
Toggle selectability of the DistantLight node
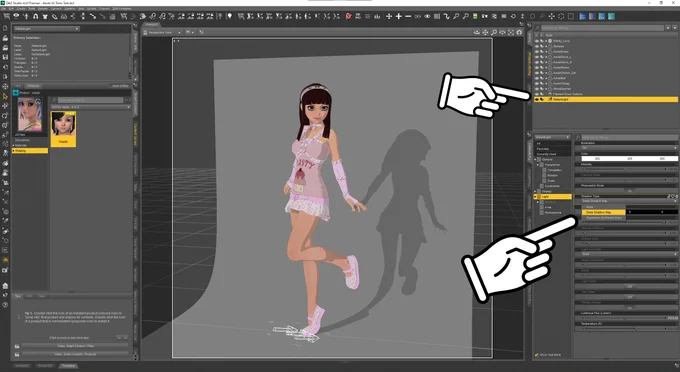(x=542, y=99)
